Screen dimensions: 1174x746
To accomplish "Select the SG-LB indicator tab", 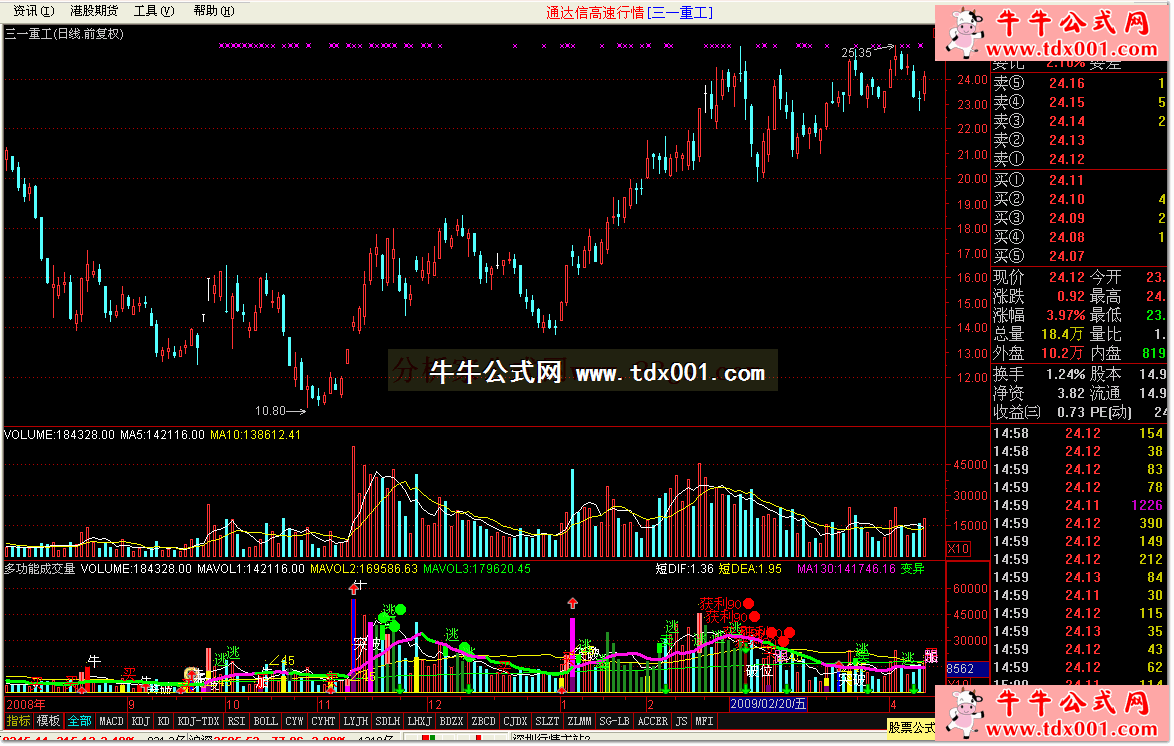I will [615, 721].
